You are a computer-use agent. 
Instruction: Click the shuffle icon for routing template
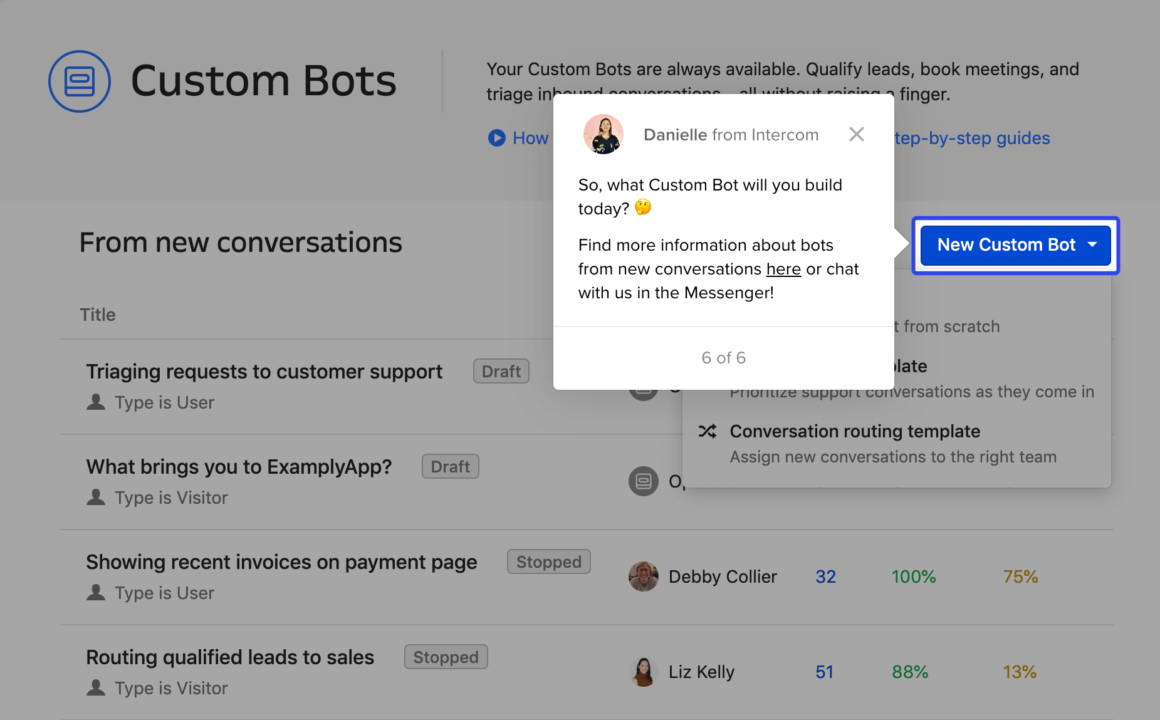click(x=707, y=431)
